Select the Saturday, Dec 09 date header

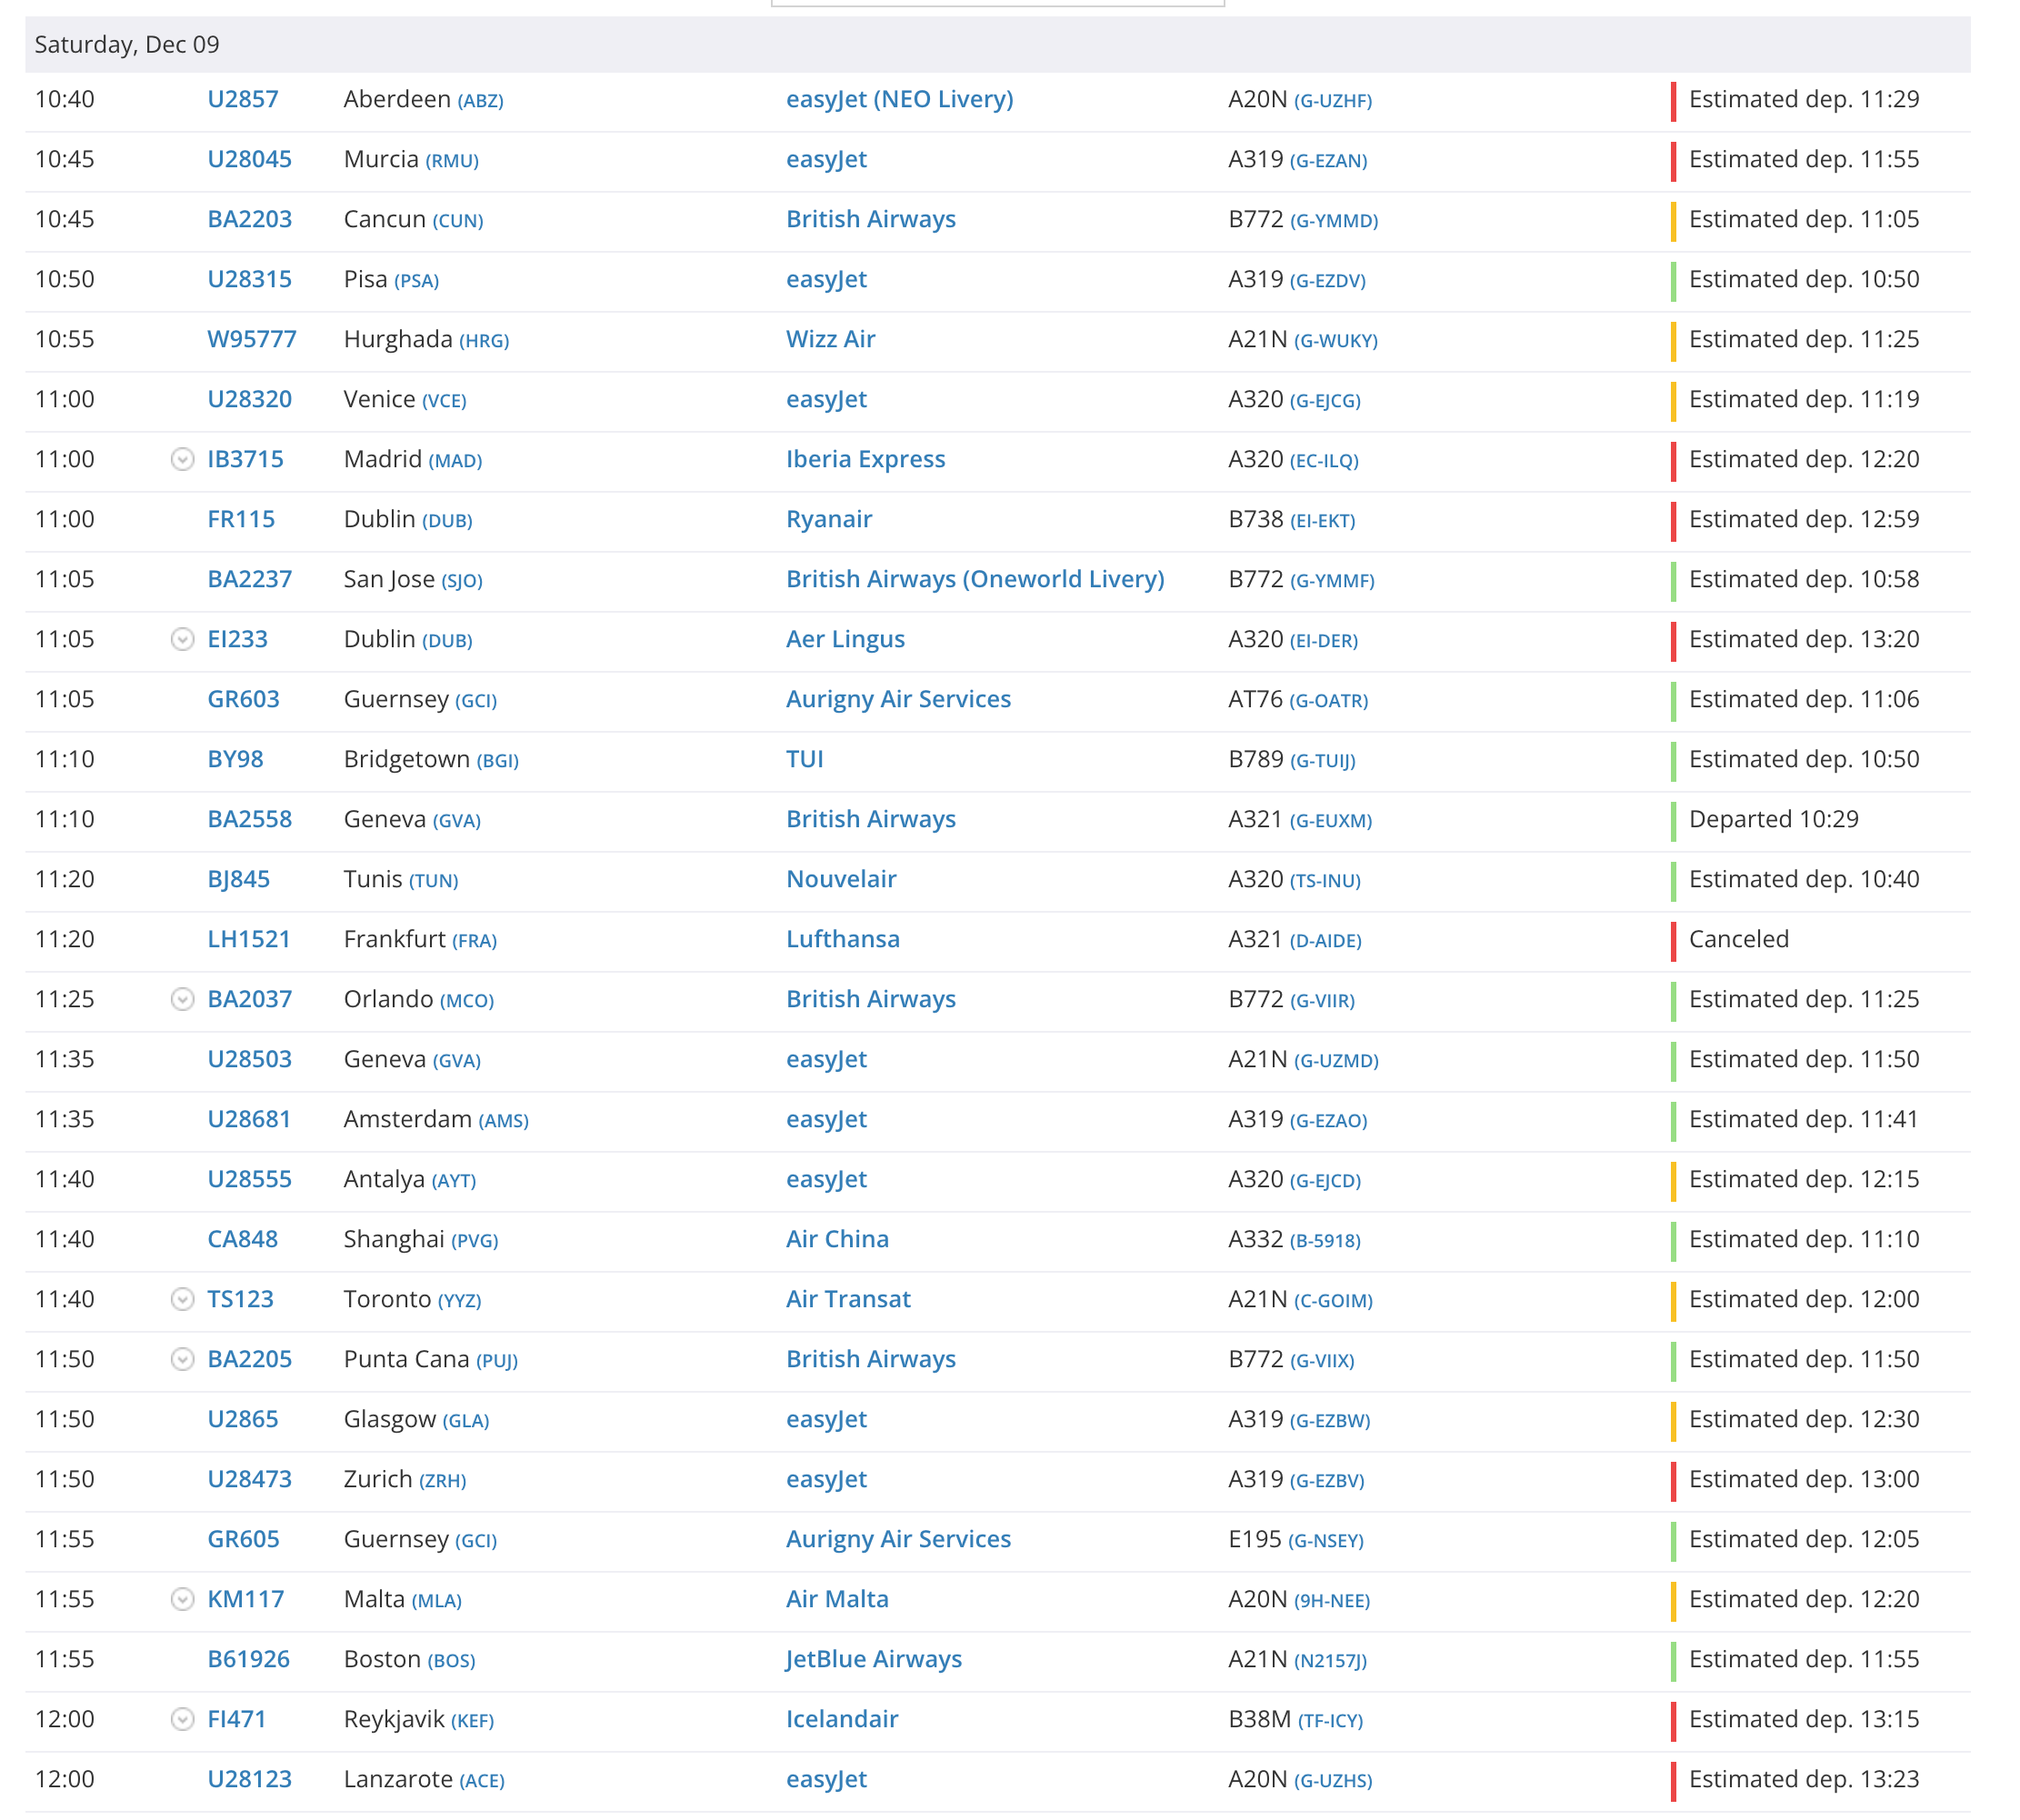127,44
